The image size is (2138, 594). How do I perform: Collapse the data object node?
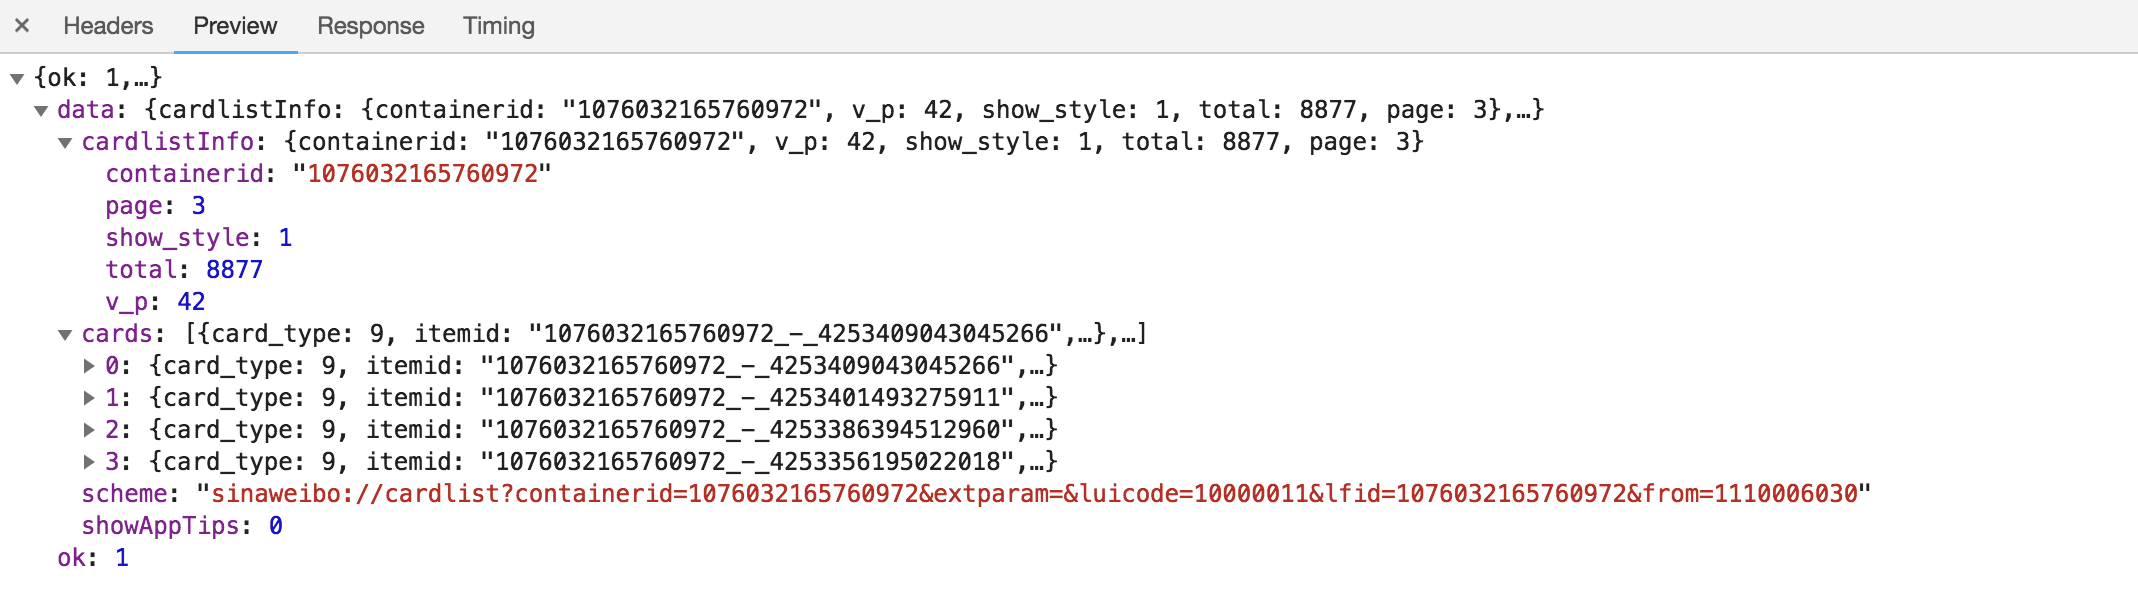coord(41,110)
